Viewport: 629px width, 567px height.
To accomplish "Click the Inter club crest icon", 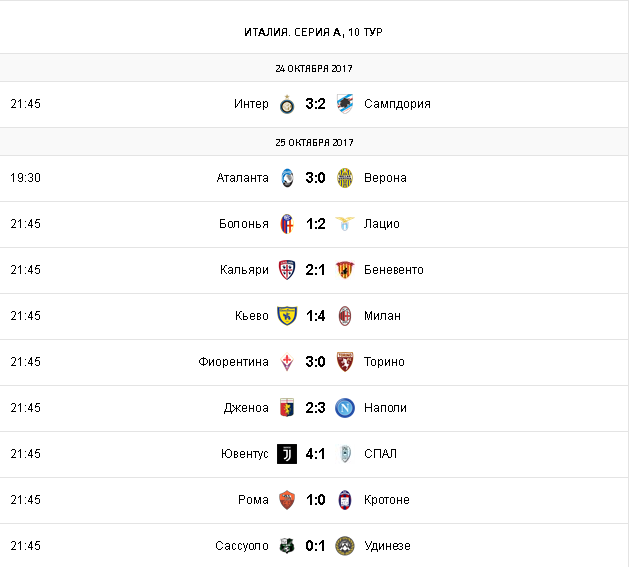I will [x=287, y=104].
